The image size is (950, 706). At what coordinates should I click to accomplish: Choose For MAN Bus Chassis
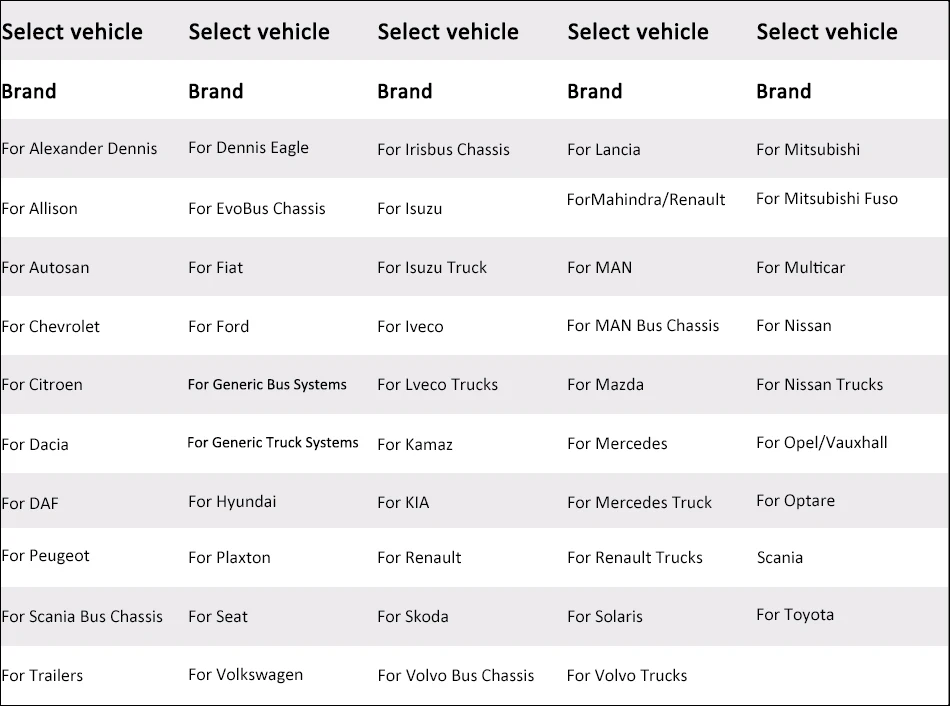[643, 325]
